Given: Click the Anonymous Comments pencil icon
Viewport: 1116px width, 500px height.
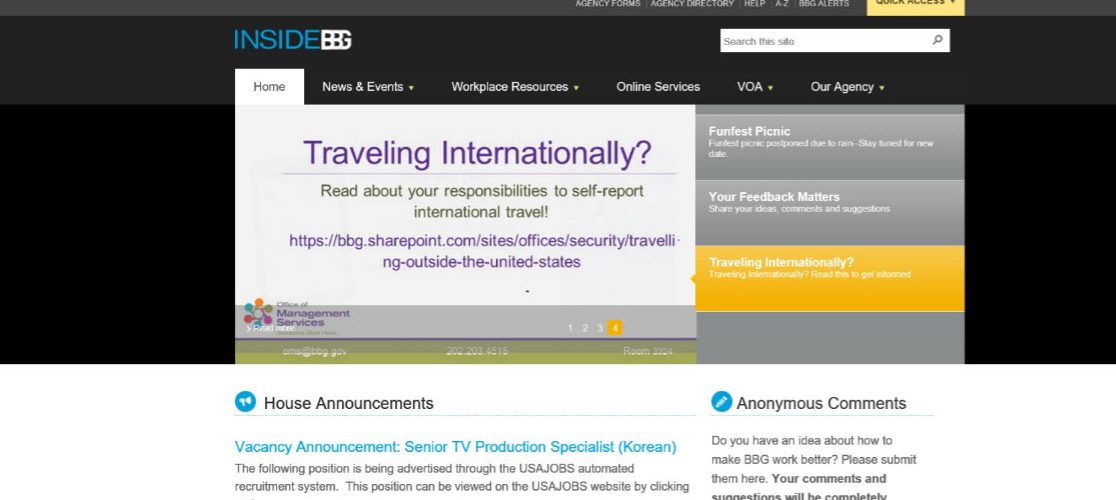Looking at the screenshot, I should tap(721, 402).
